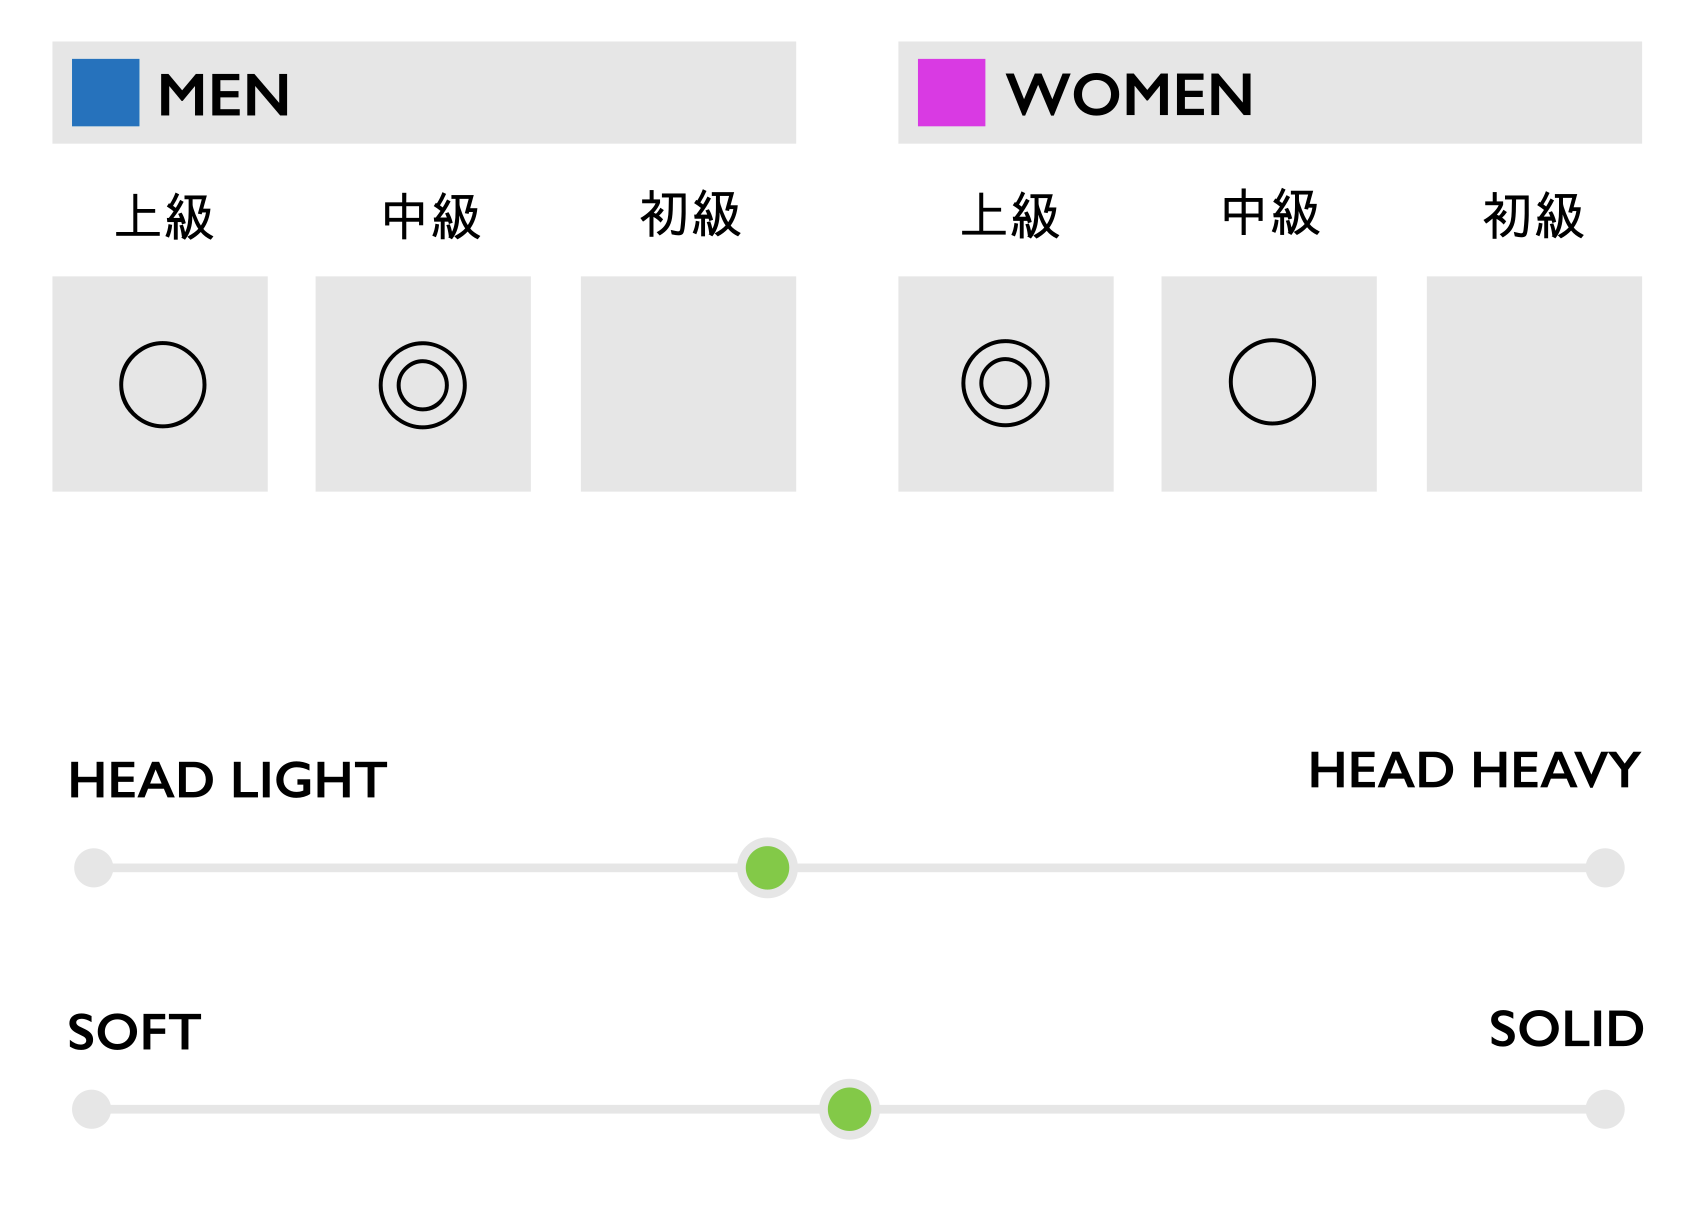Click empty box under MEN 初級

688,384
